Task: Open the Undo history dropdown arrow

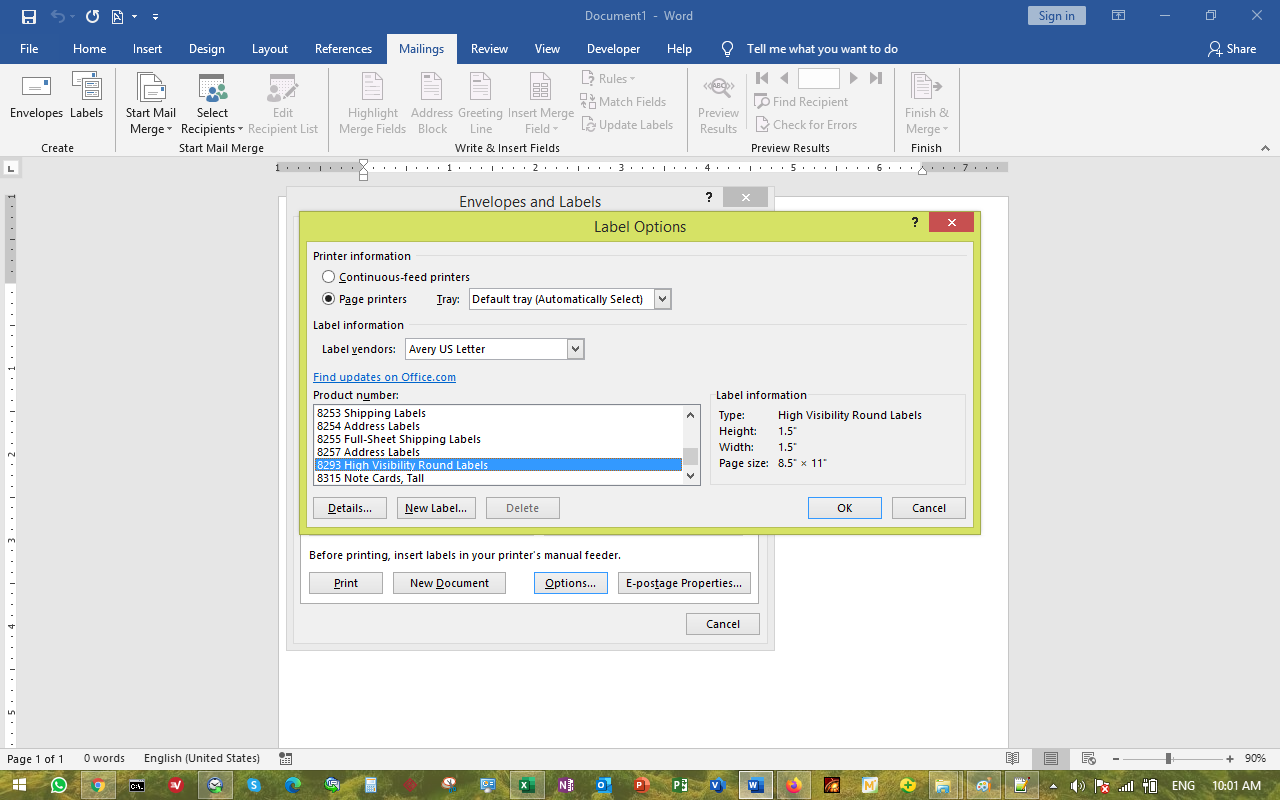Action: coord(73,16)
